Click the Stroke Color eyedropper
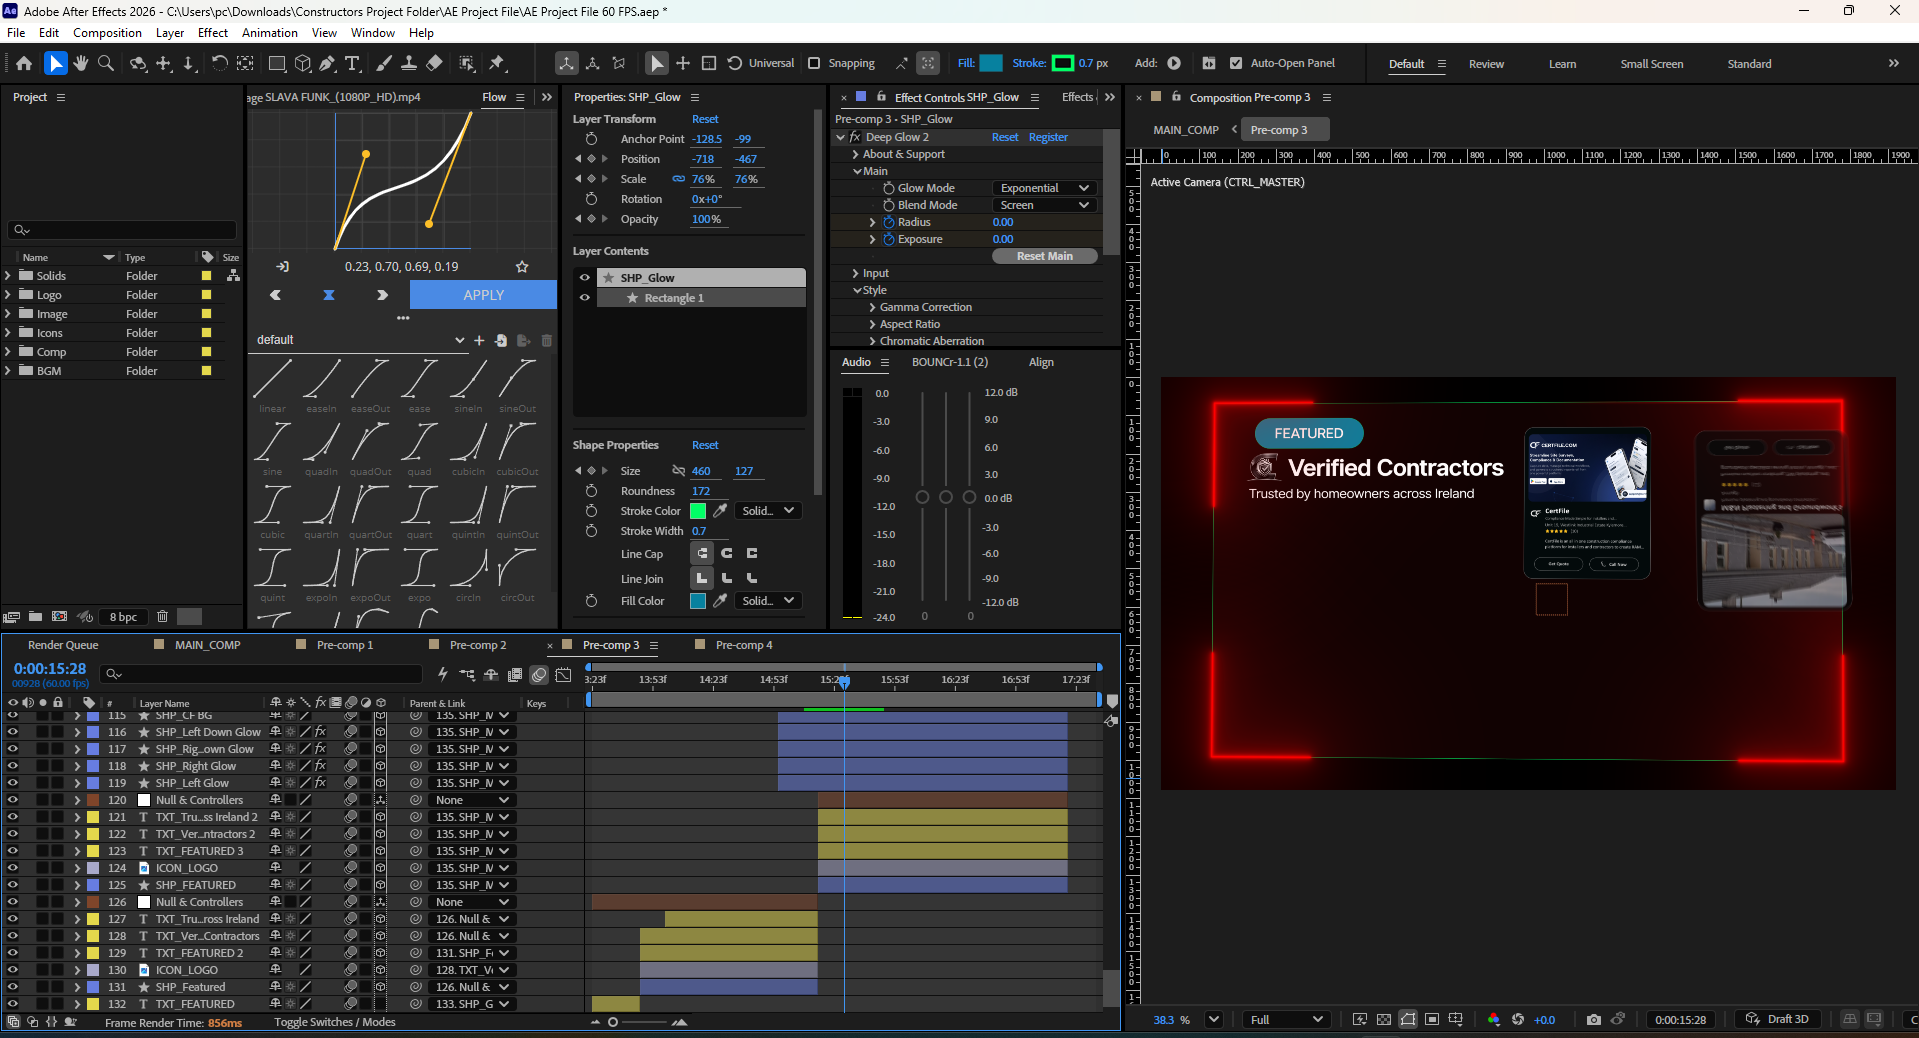This screenshot has width=1919, height=1038. coord(720,511)
